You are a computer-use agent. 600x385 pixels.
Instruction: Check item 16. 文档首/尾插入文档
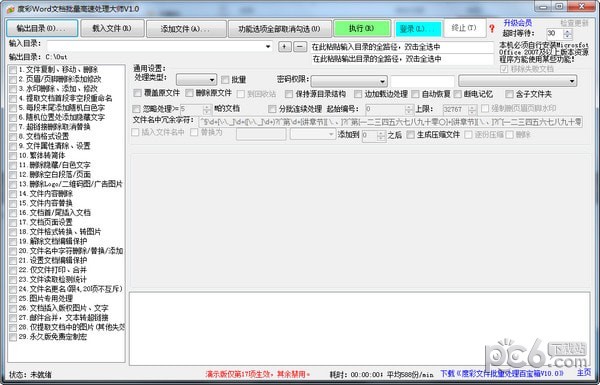[x=13, y=213]
